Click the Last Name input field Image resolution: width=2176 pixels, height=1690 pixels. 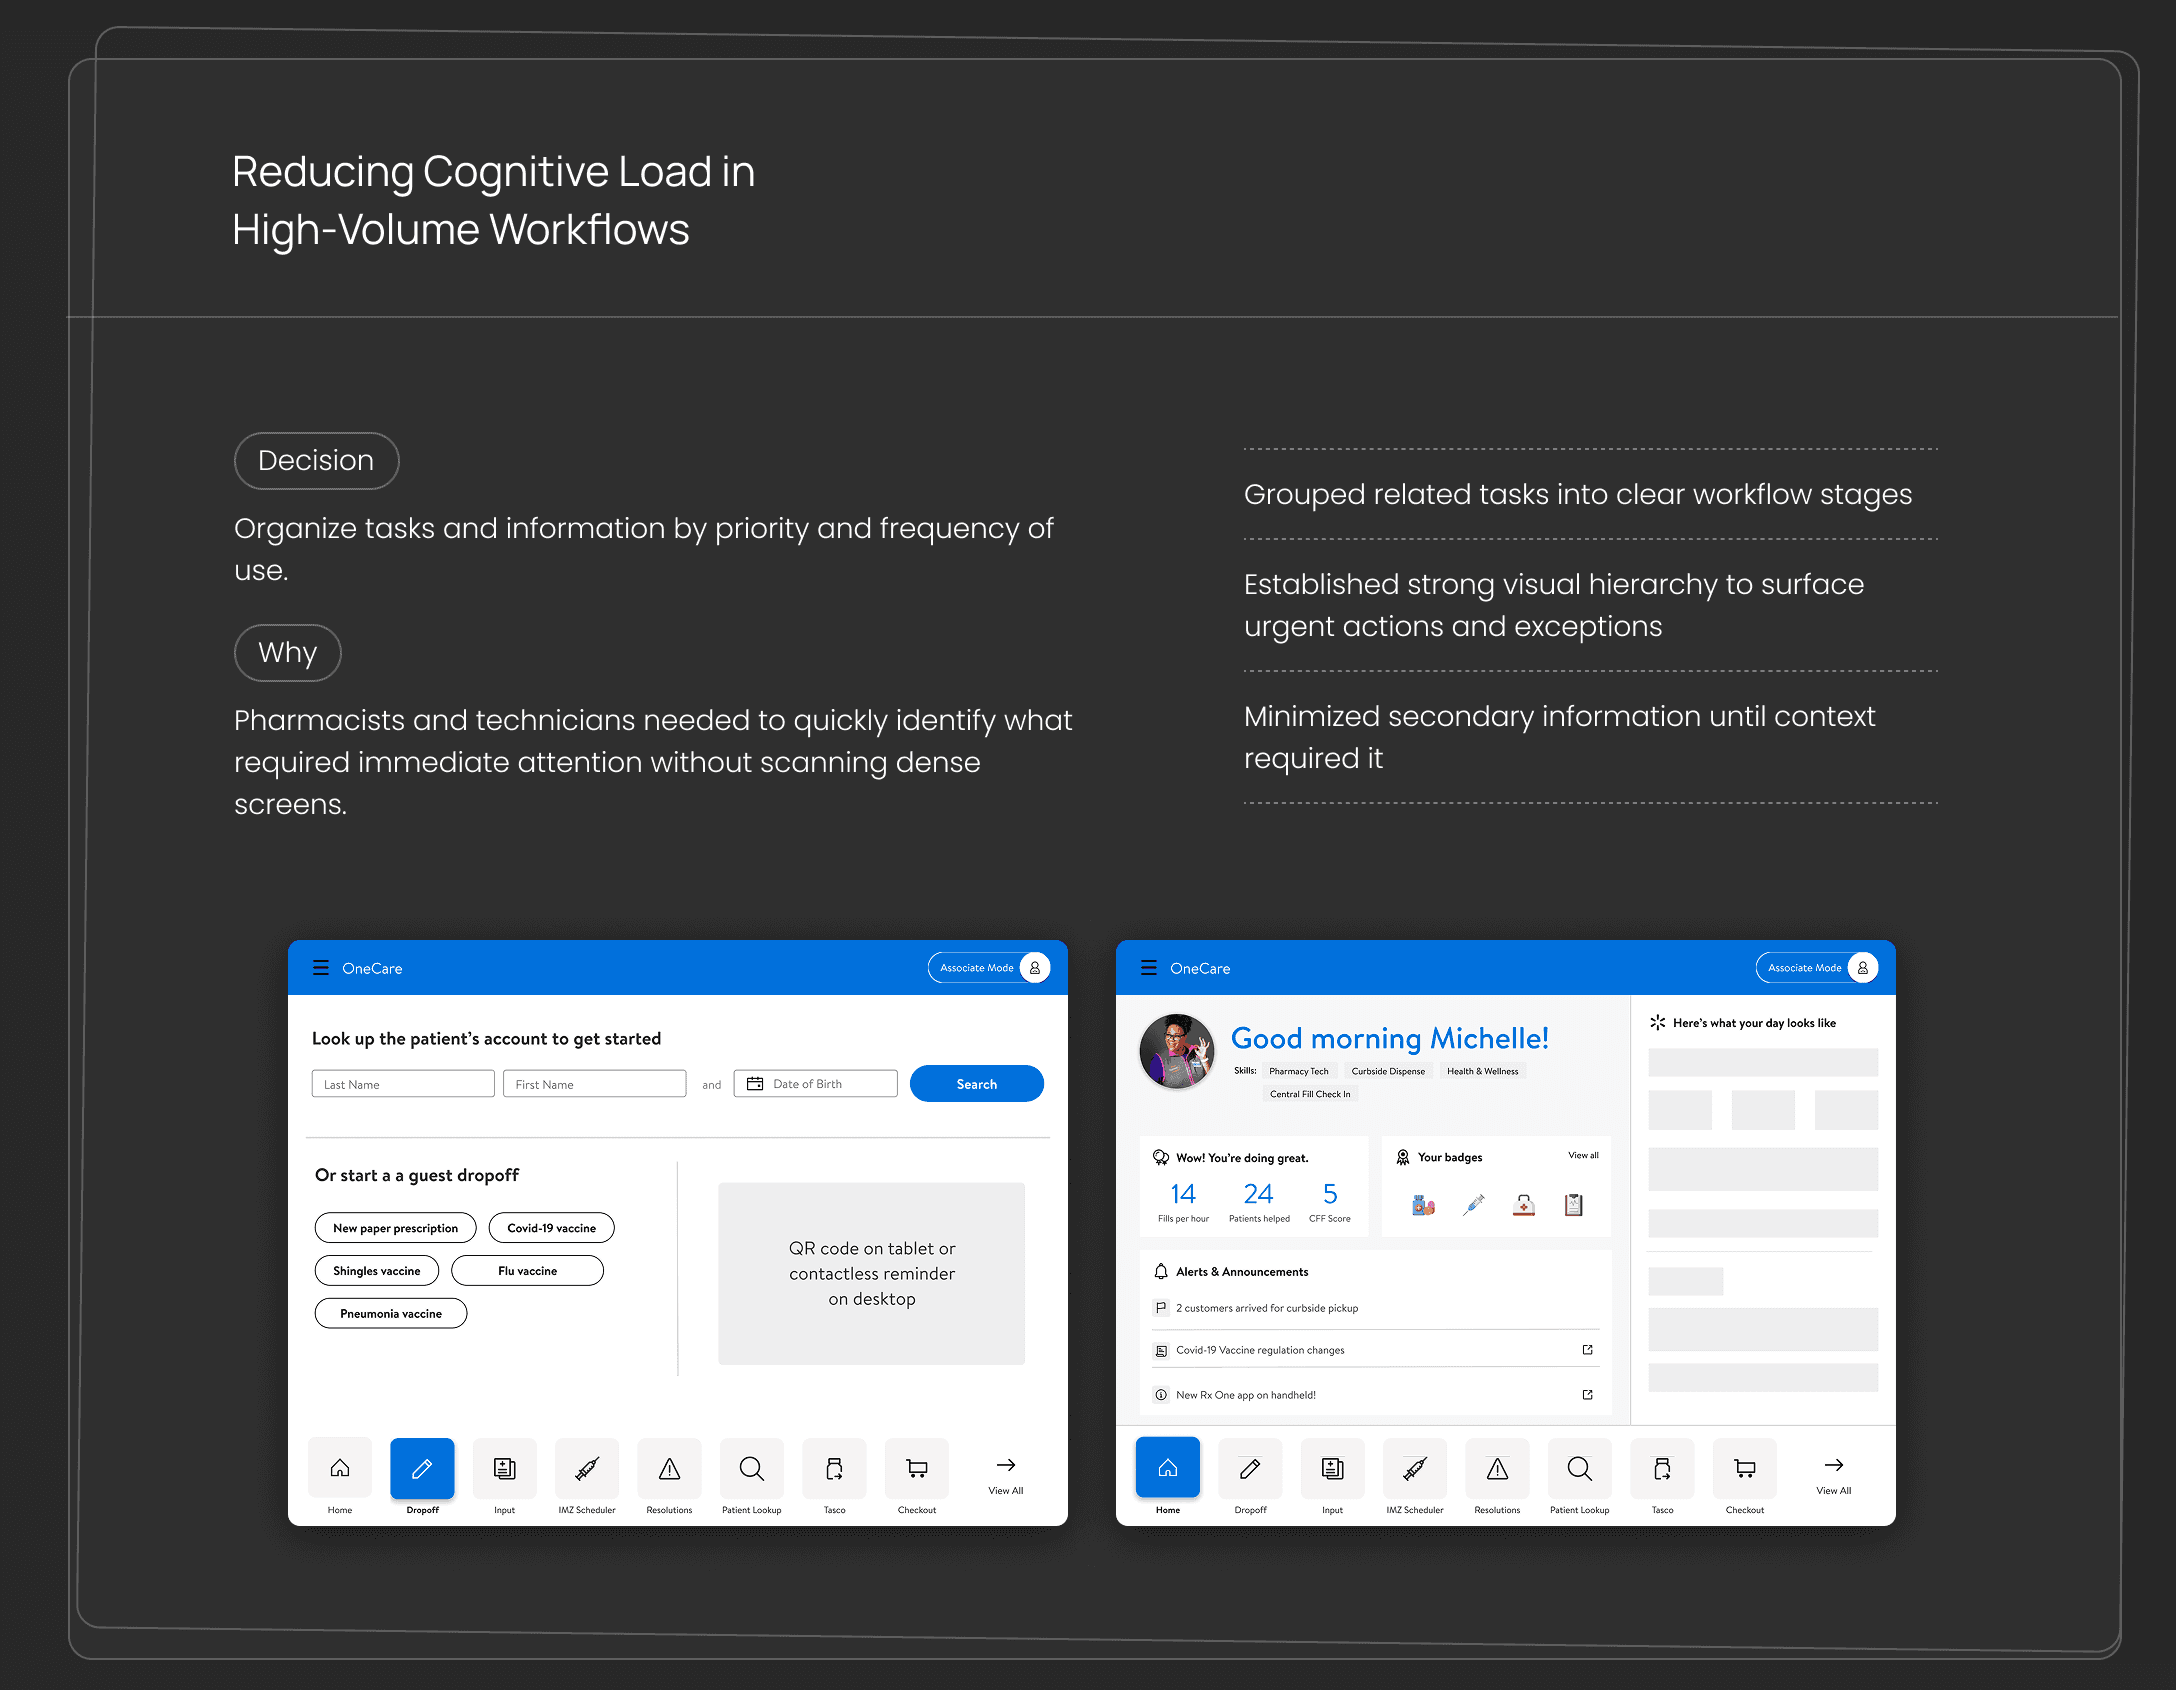click(402, 1084)
